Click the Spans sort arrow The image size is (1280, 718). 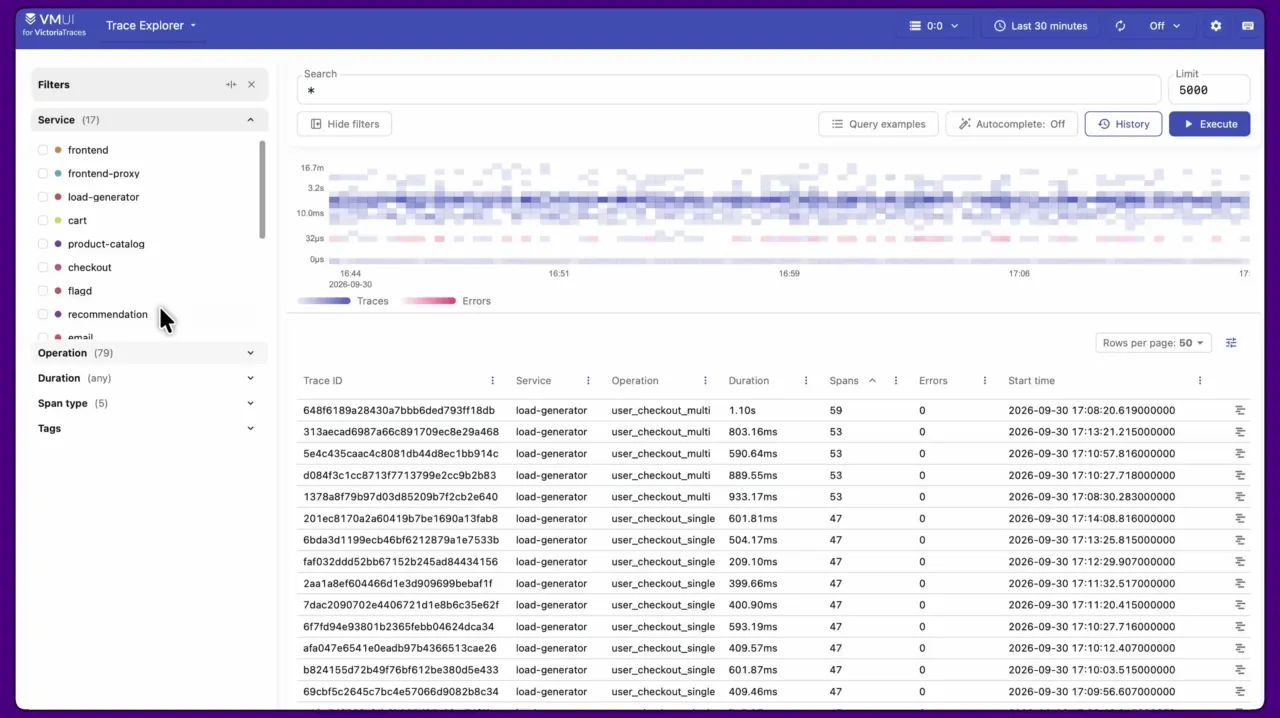tap(872, 381)
